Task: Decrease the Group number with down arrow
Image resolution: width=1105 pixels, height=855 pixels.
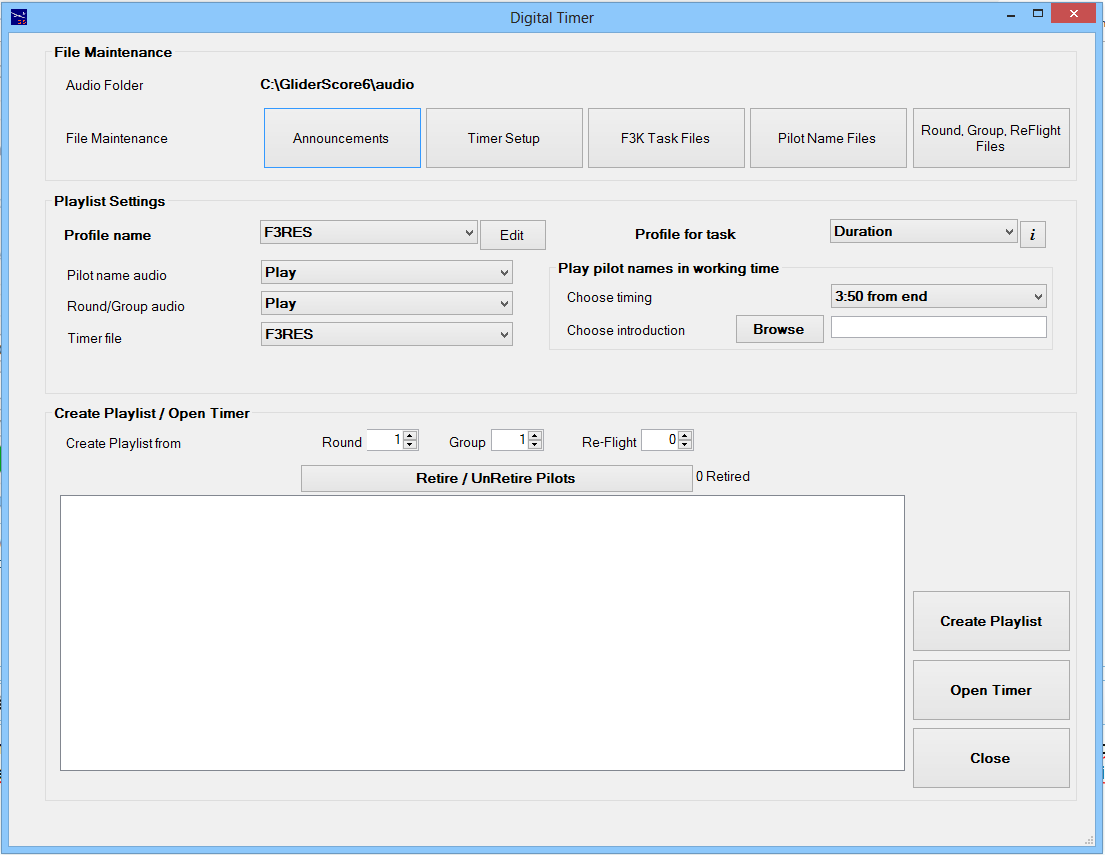Action: tap(535, 445)
